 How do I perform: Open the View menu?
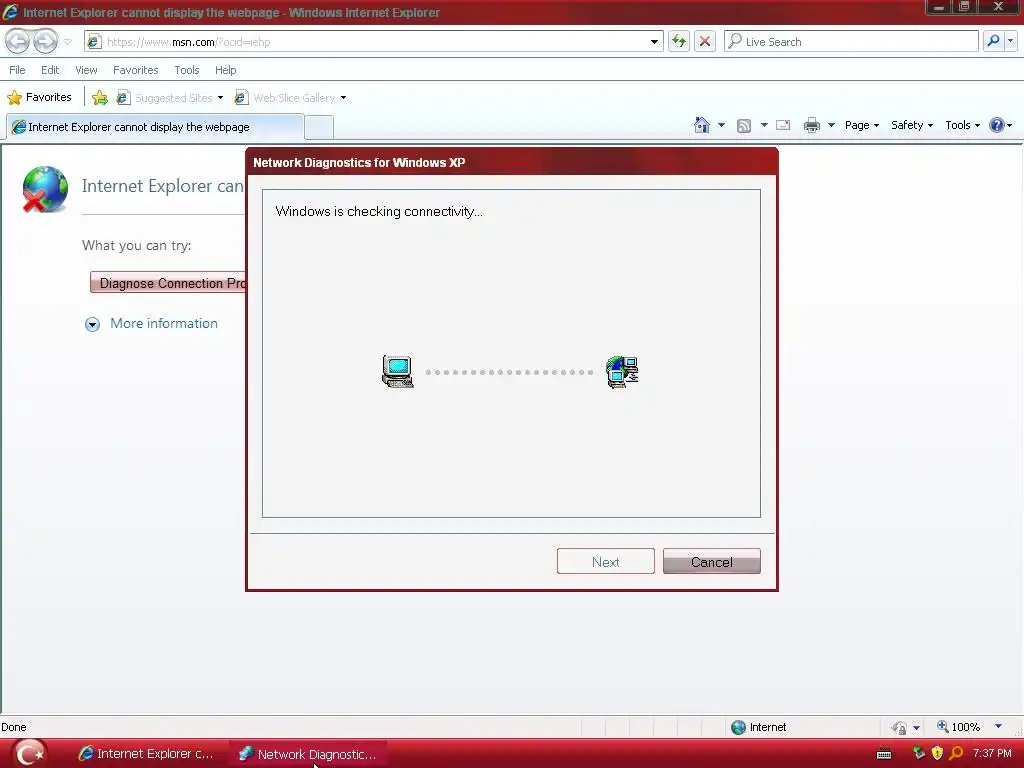click(86, 70)
